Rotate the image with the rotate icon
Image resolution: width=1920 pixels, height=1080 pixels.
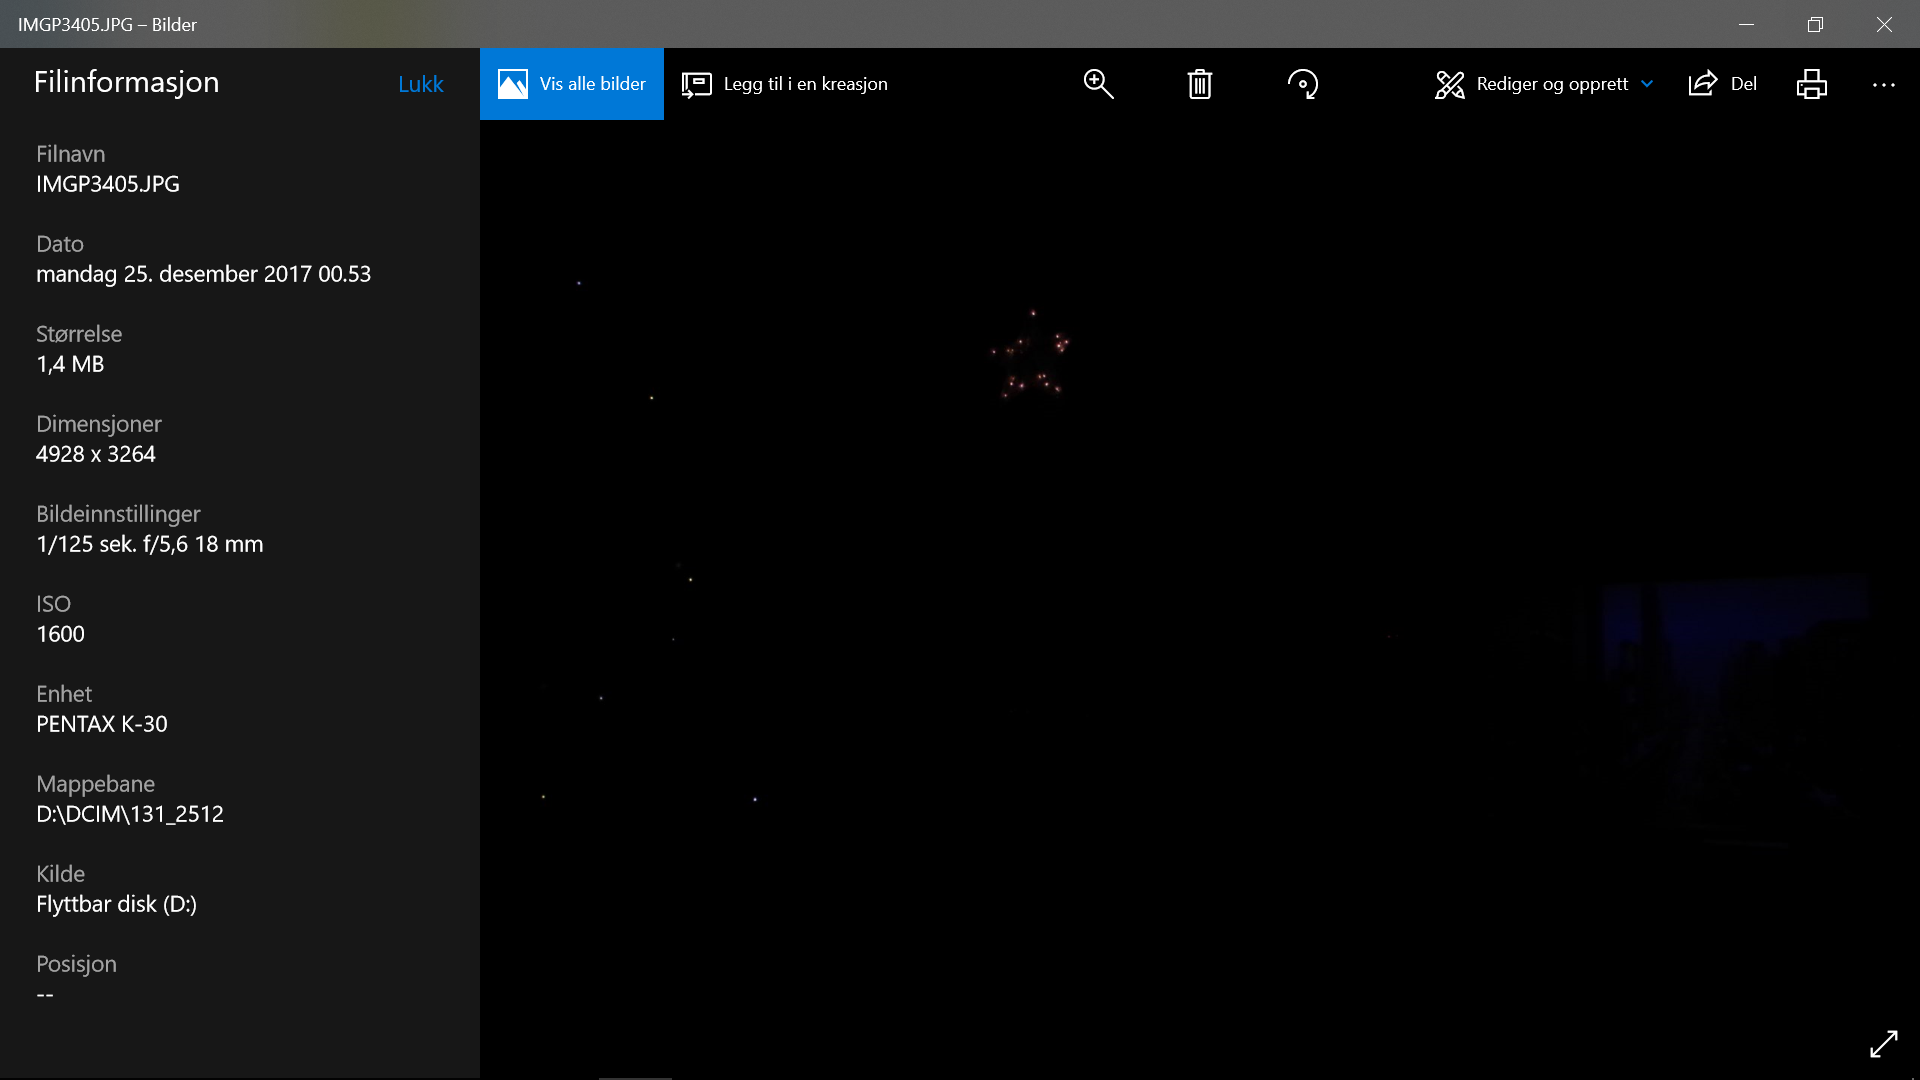[1302, 84]
